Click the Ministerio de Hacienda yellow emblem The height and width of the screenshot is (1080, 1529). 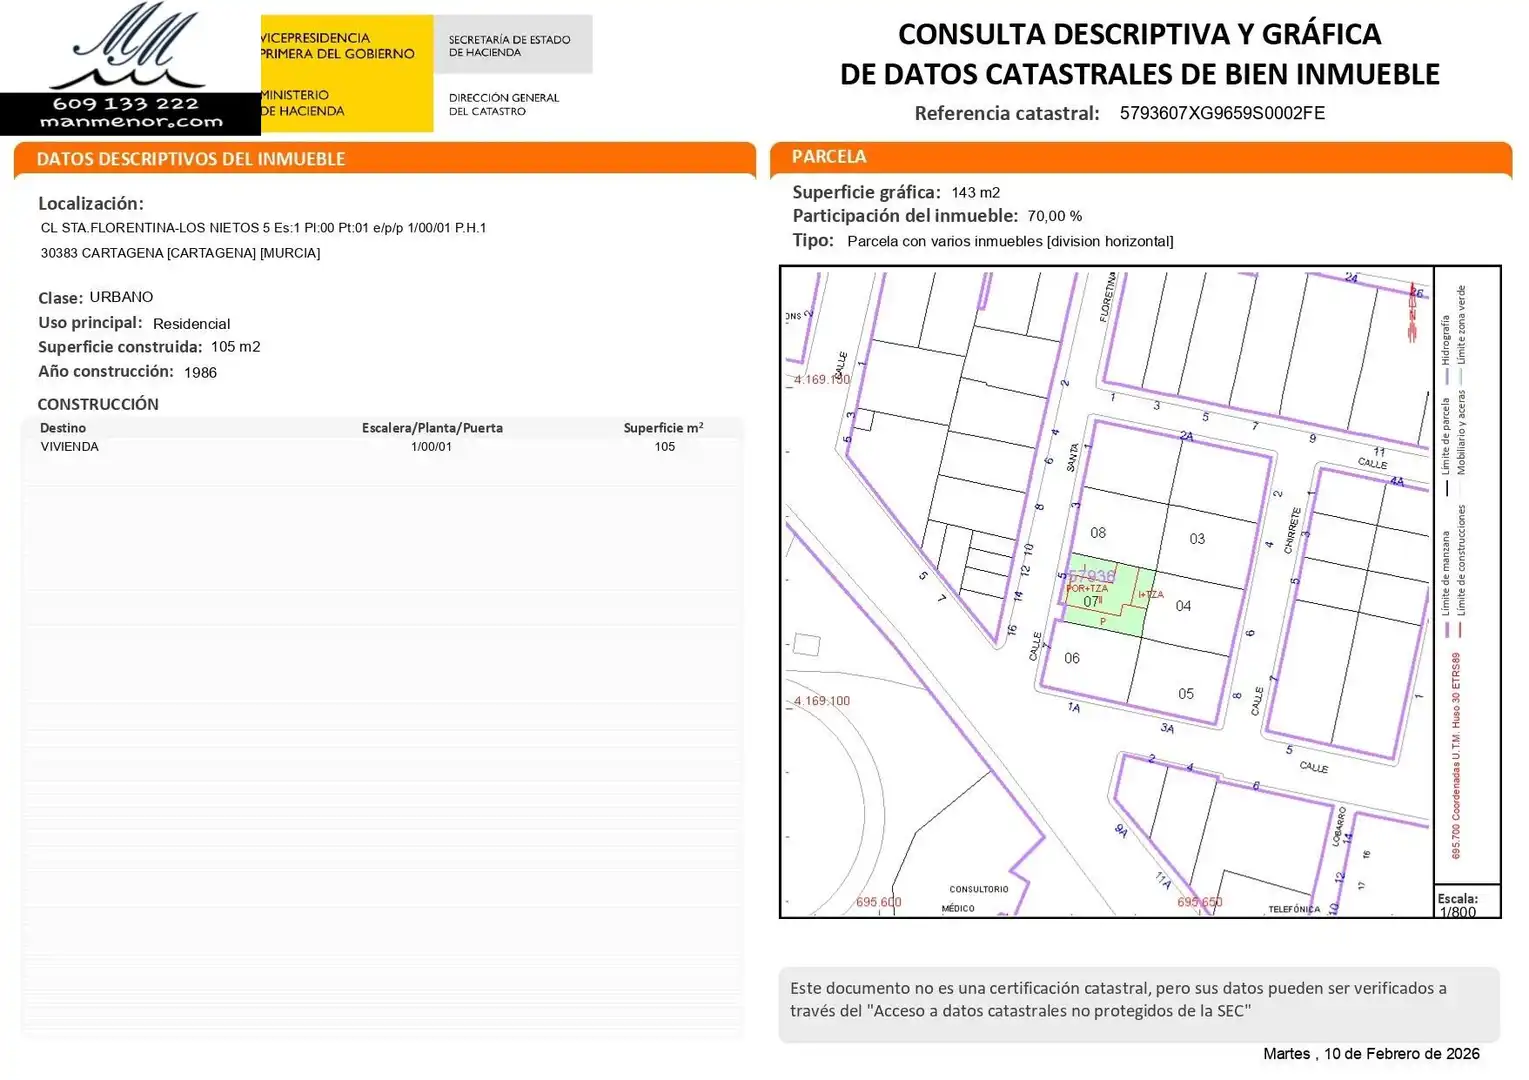coord(347,73)
